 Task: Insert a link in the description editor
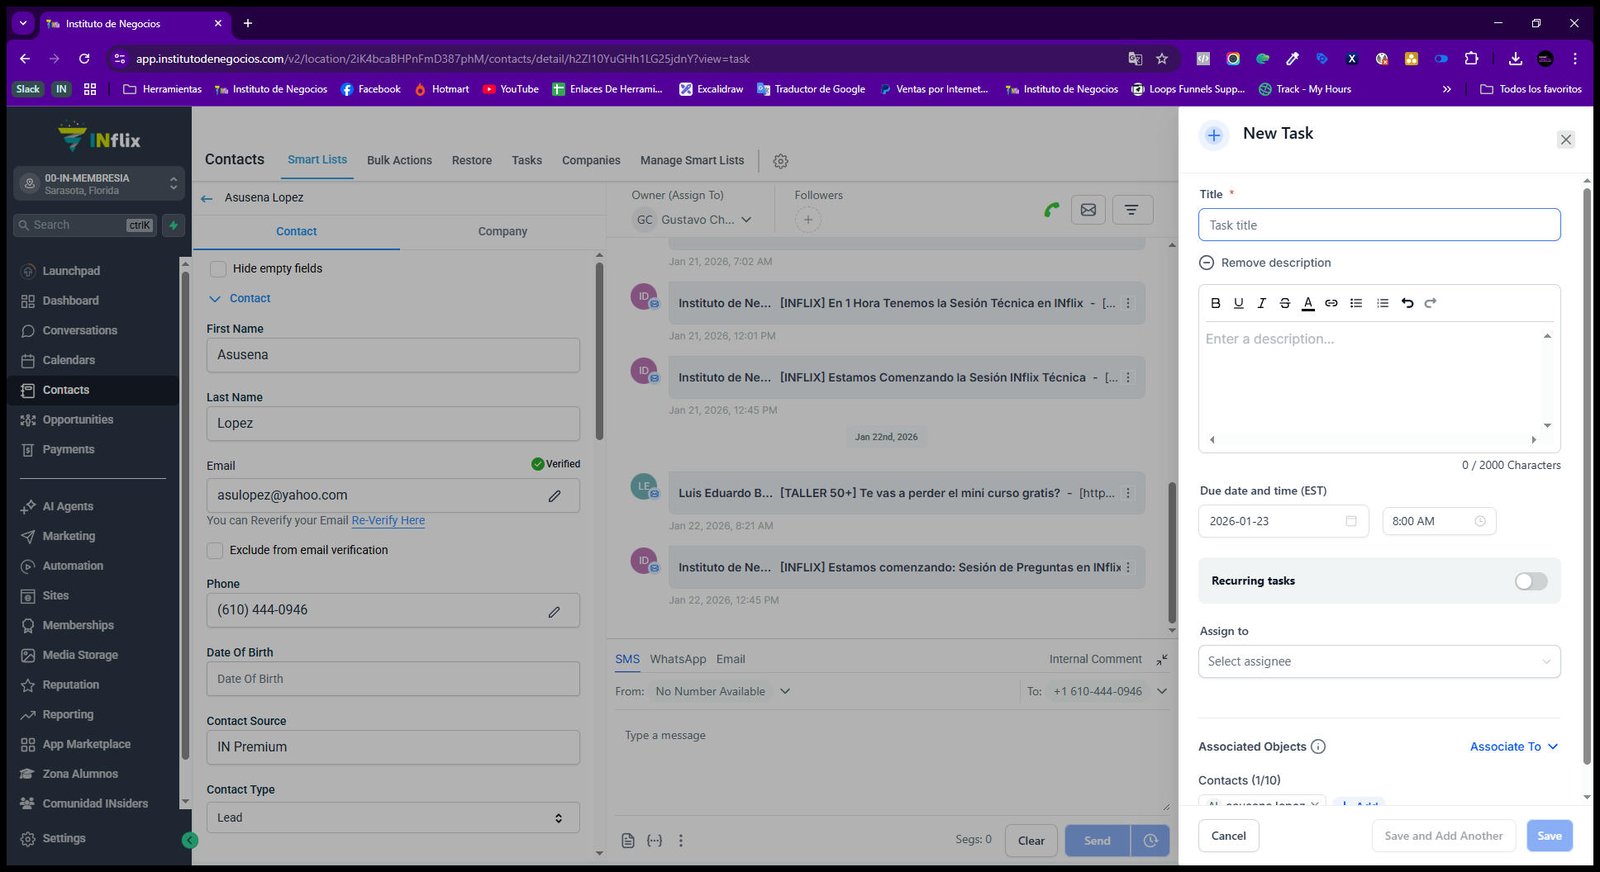click(x=1331, y=303)
